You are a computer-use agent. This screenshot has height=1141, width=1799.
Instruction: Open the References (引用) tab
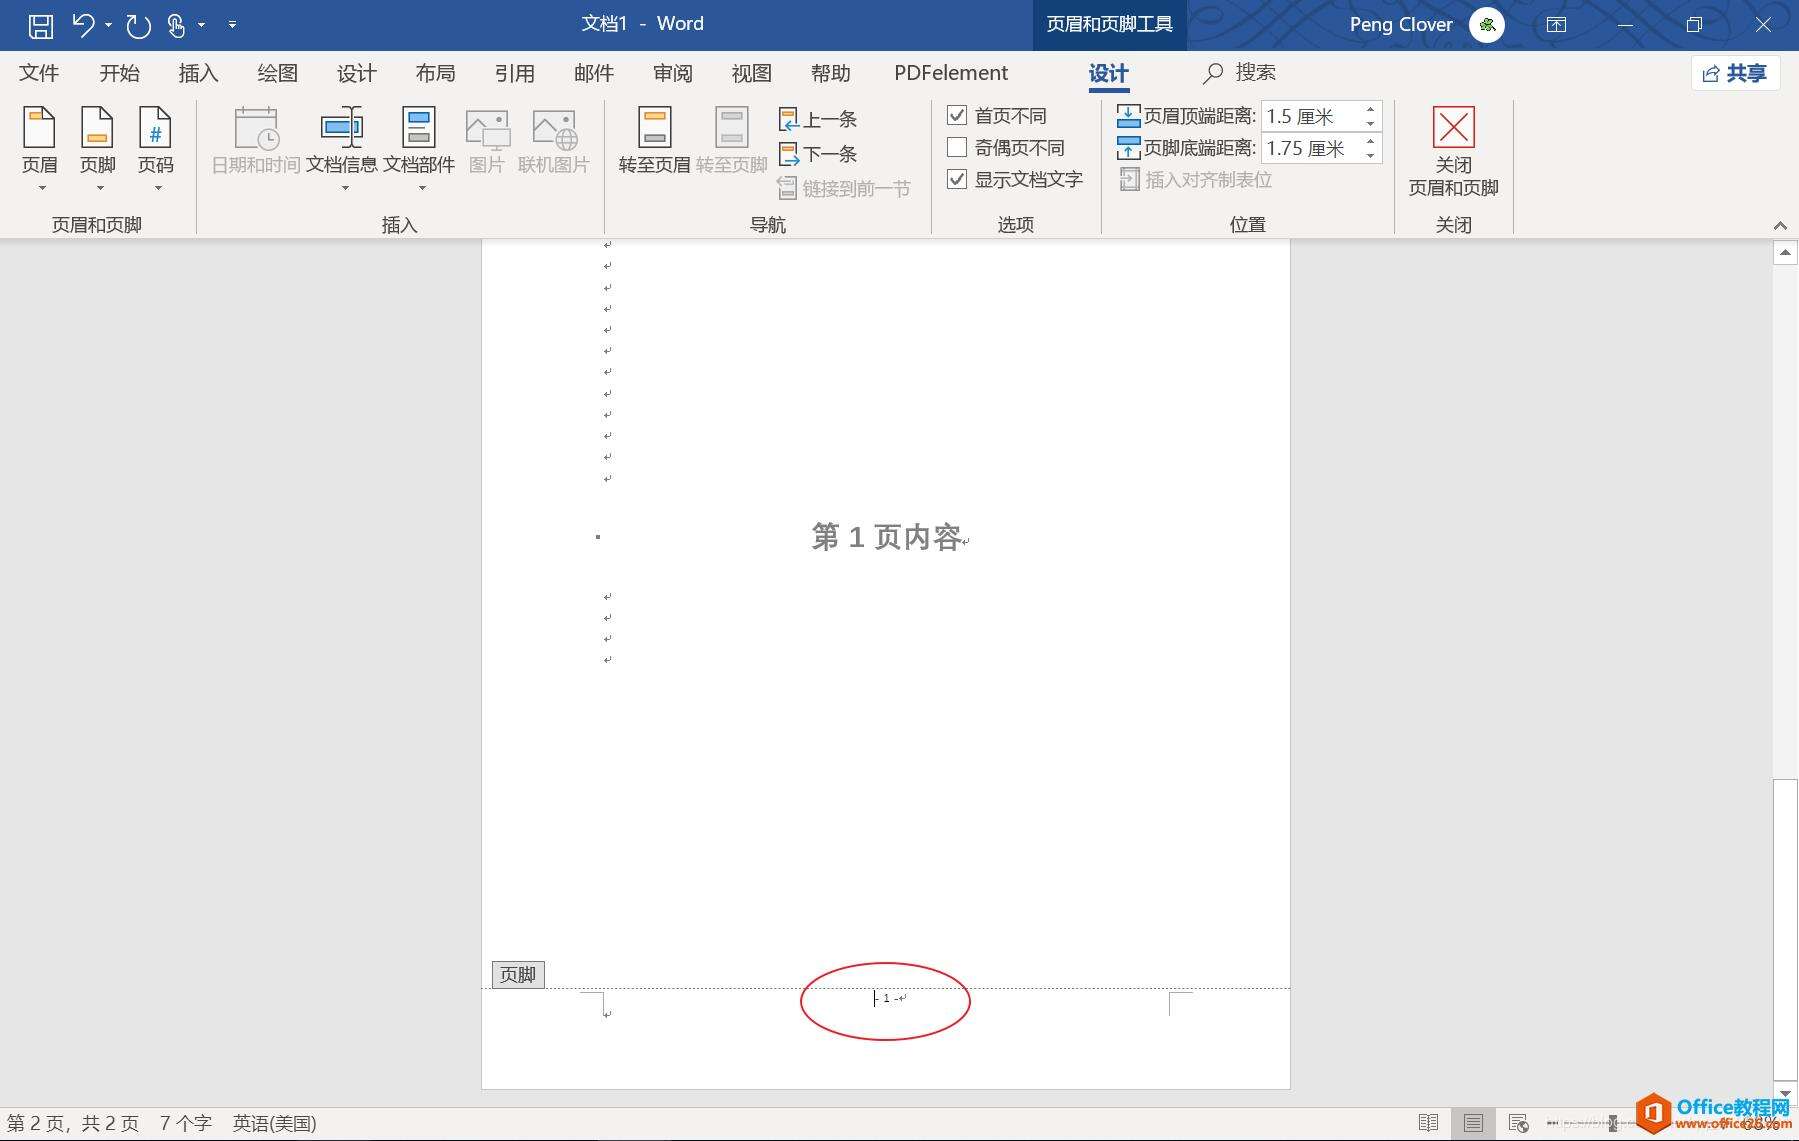pos(514,73)
